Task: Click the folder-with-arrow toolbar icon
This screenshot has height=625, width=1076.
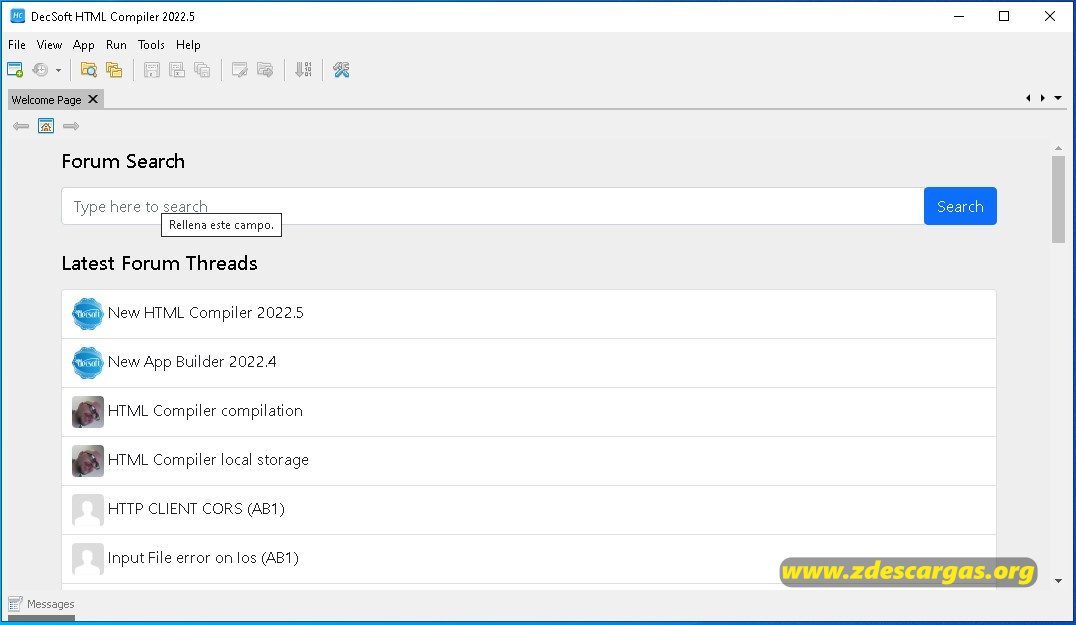Action: pos(265,69)
